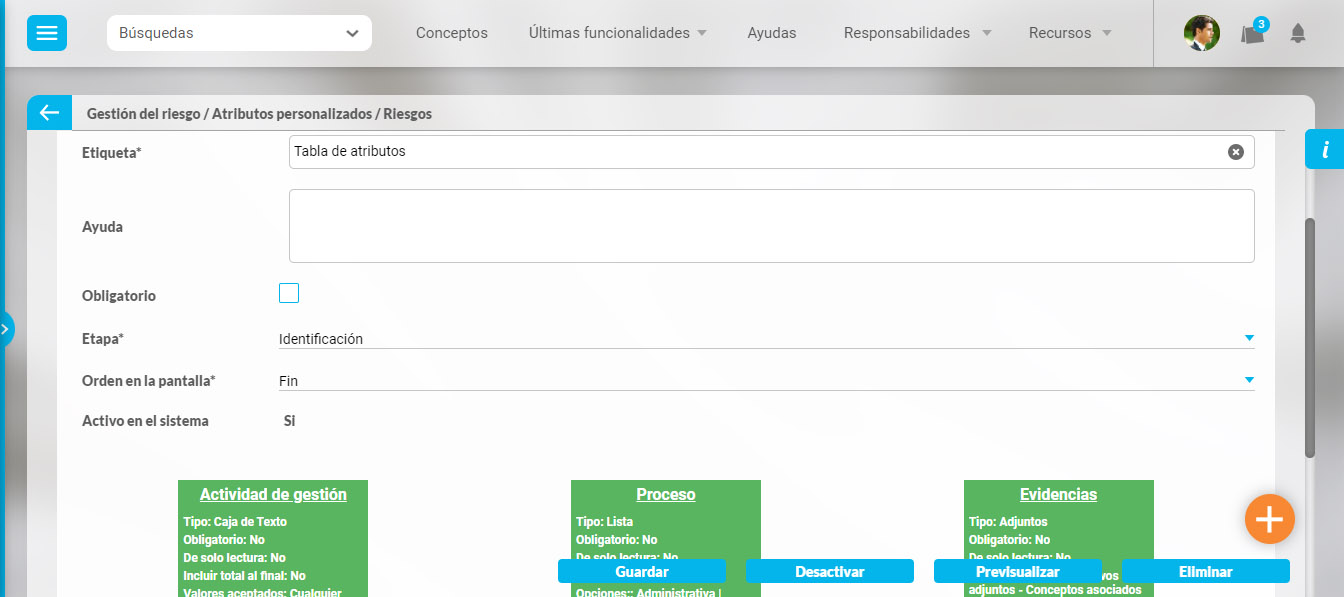The image size is (1344, 597).
Task: Open the Etapa dropdown
Action: tap(766, 339)
